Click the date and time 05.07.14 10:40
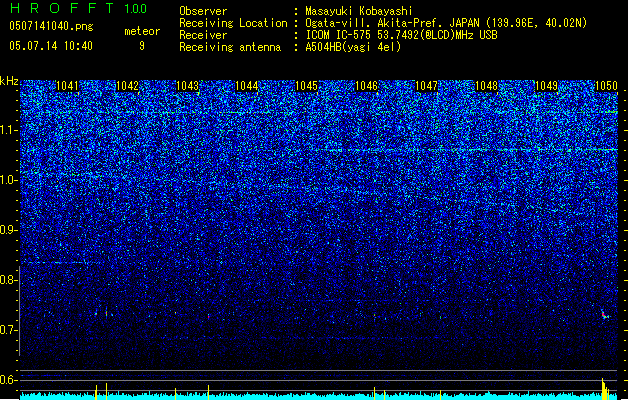629x400 pixels. click(x=51, y=46)
